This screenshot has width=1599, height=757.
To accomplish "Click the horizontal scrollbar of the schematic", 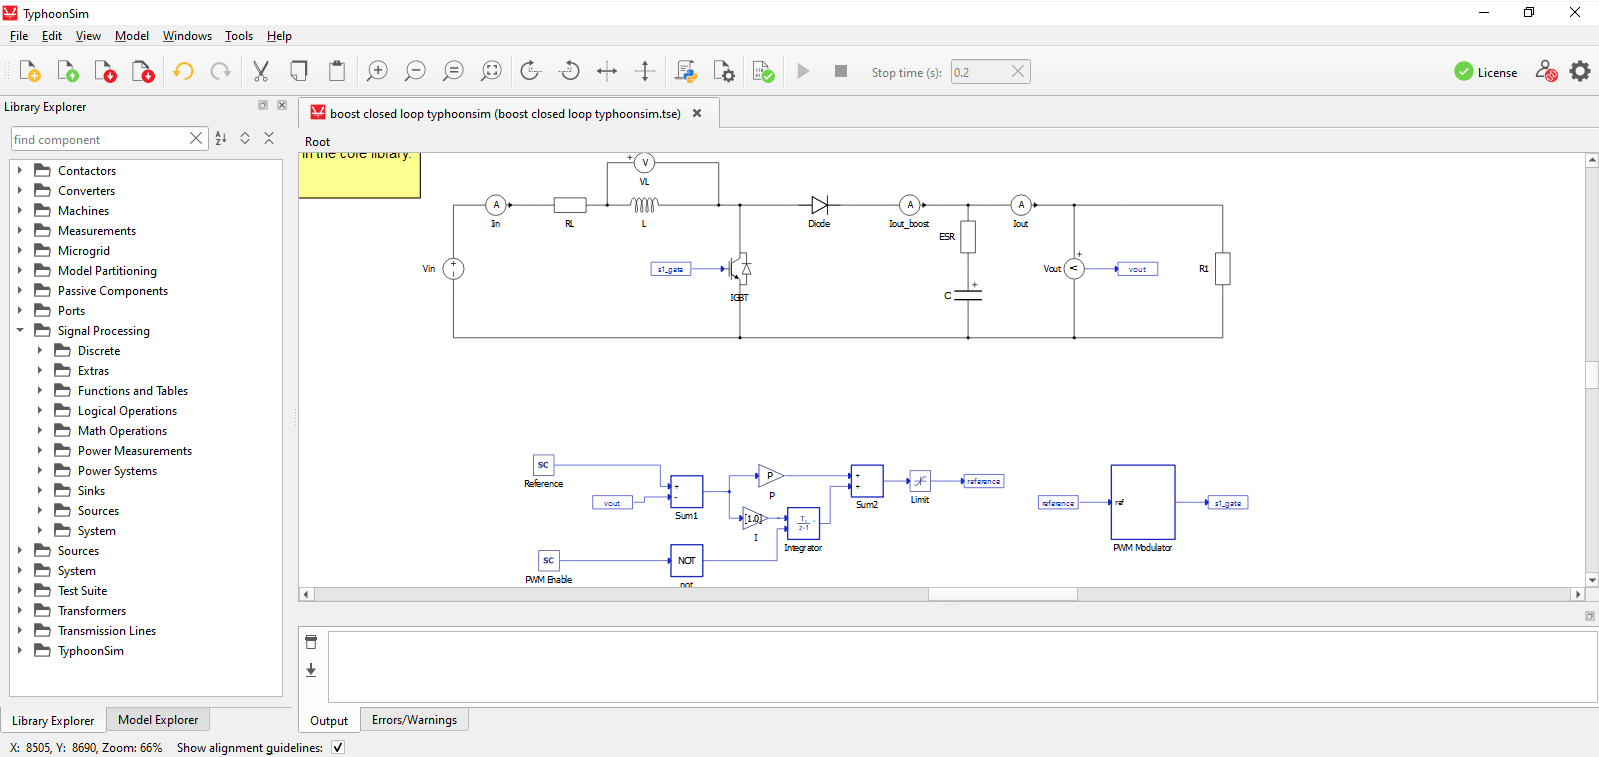I will 1002,594.
